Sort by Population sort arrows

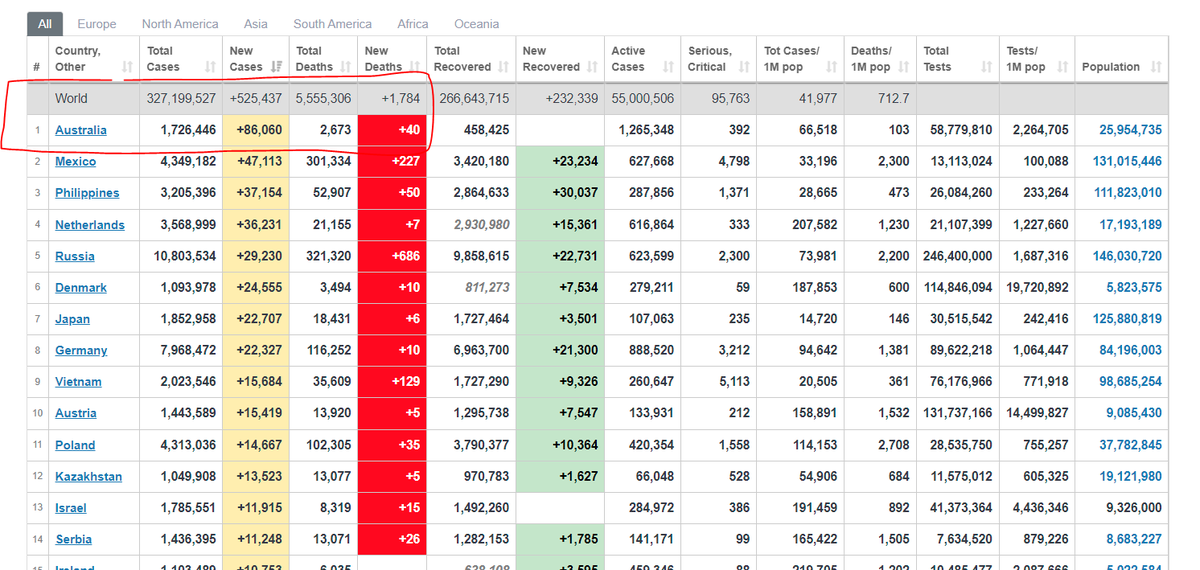1156,67
